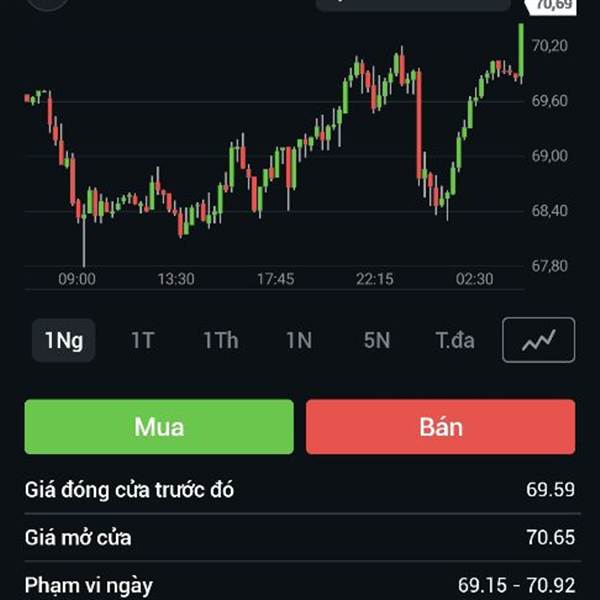
Task: Click the 70,69 current price label
Action: tap(551, 6)
